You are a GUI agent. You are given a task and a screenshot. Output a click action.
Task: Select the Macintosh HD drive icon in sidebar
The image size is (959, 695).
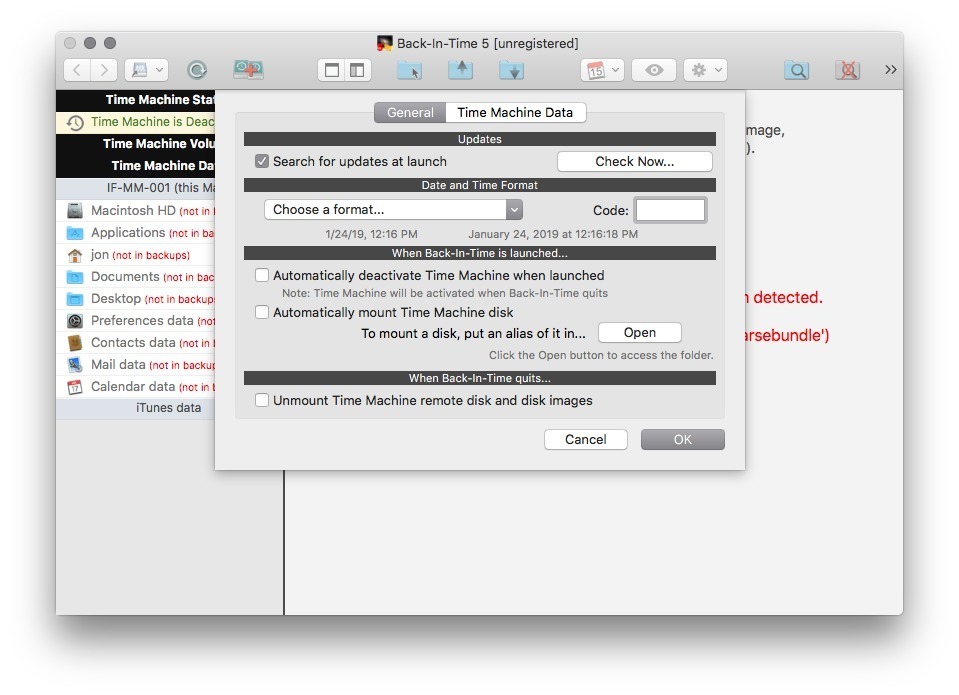[75, 211]
